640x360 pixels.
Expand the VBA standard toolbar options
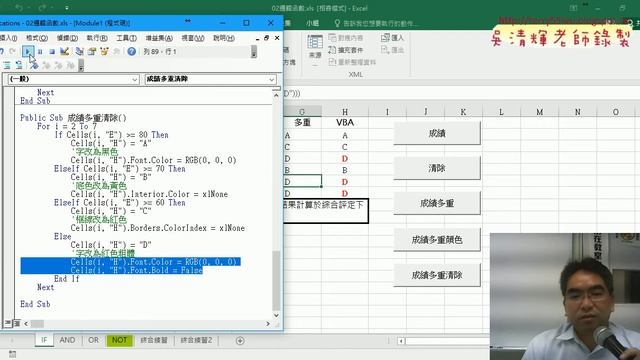[254, 52]
